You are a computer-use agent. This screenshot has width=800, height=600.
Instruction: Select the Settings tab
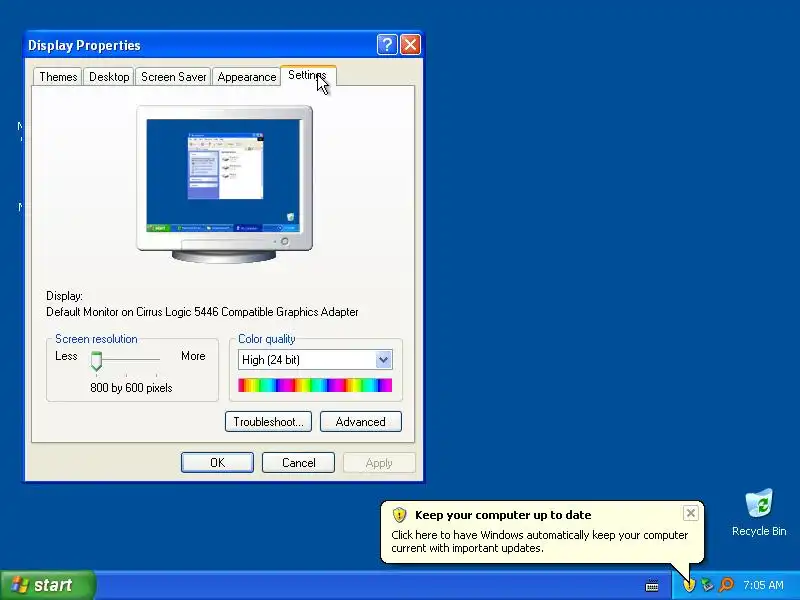[x=308, y=76]
